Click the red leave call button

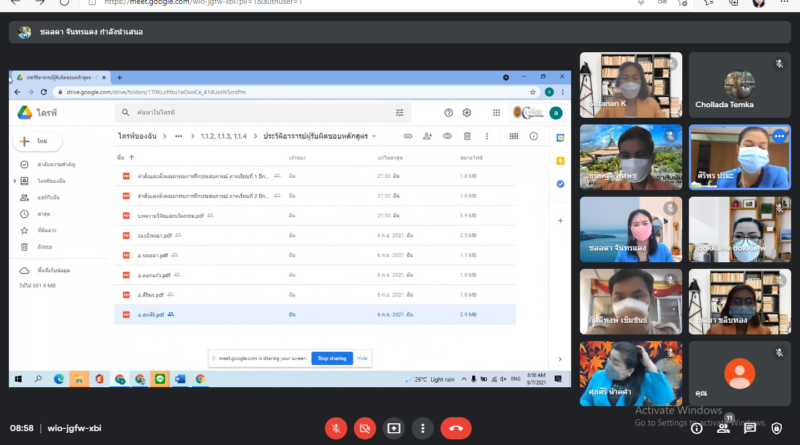(456, 428)
